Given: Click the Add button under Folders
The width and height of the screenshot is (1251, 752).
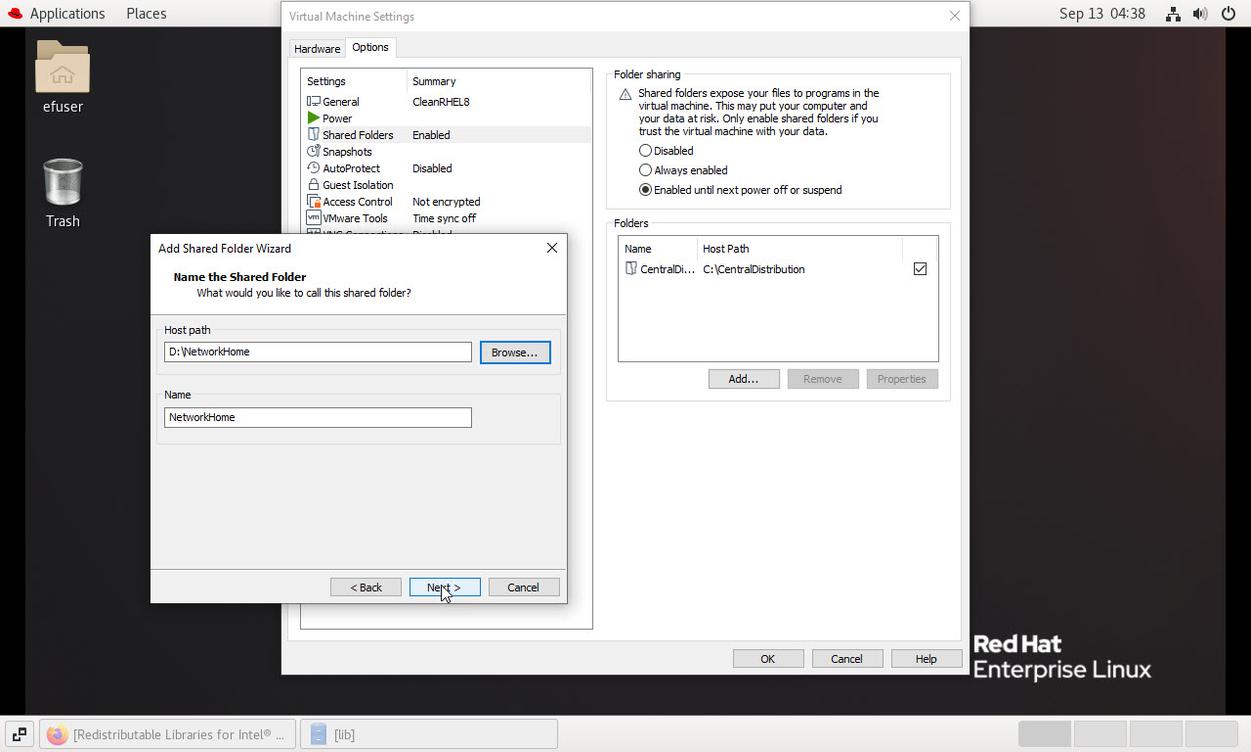Looking at the screenshot, I should click(743, 379).
